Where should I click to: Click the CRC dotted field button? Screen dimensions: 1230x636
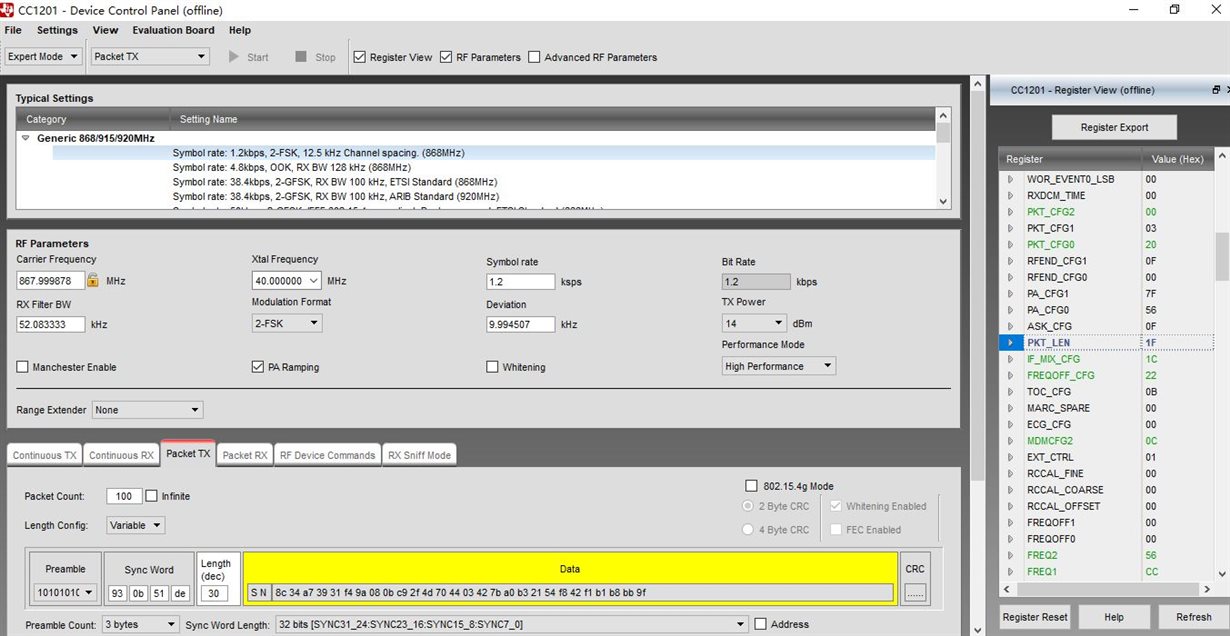tap(915, 593)
